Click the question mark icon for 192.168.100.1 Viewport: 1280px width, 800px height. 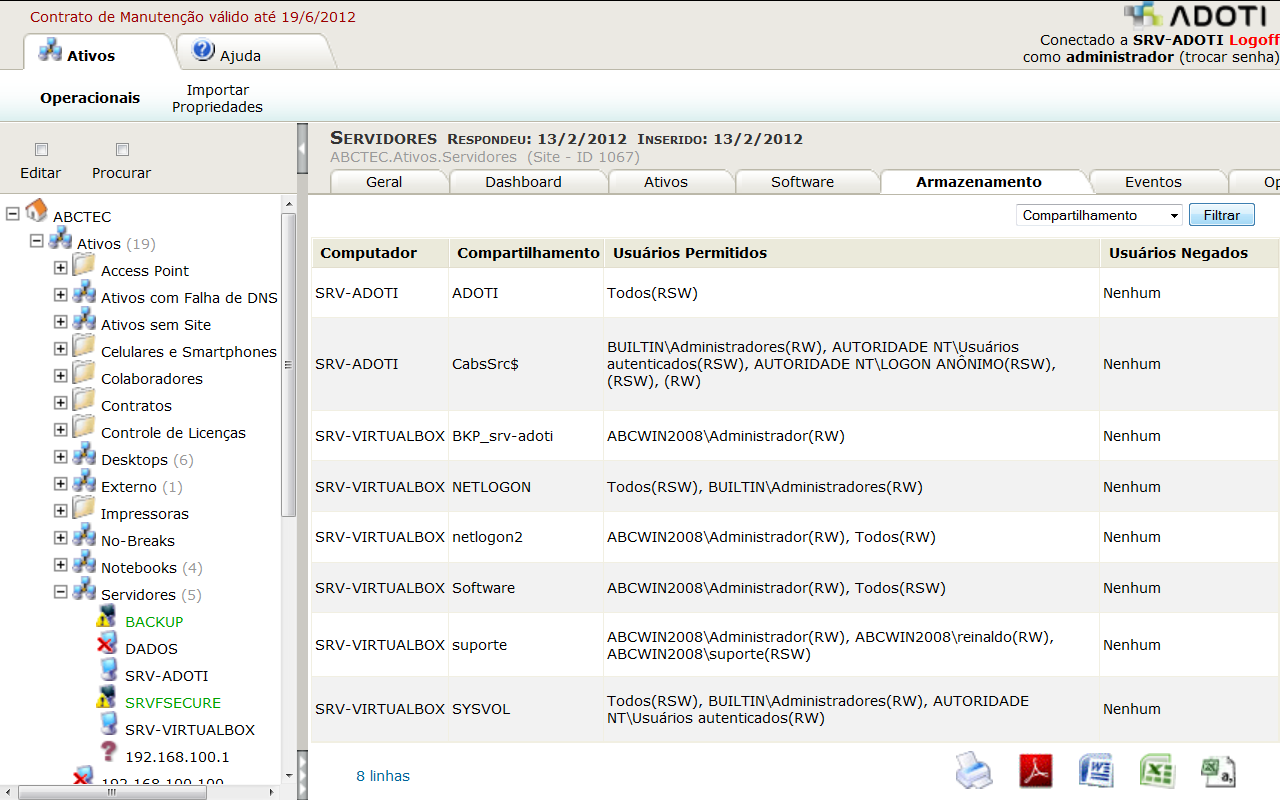pyautogui.click(x=109, y=753)
